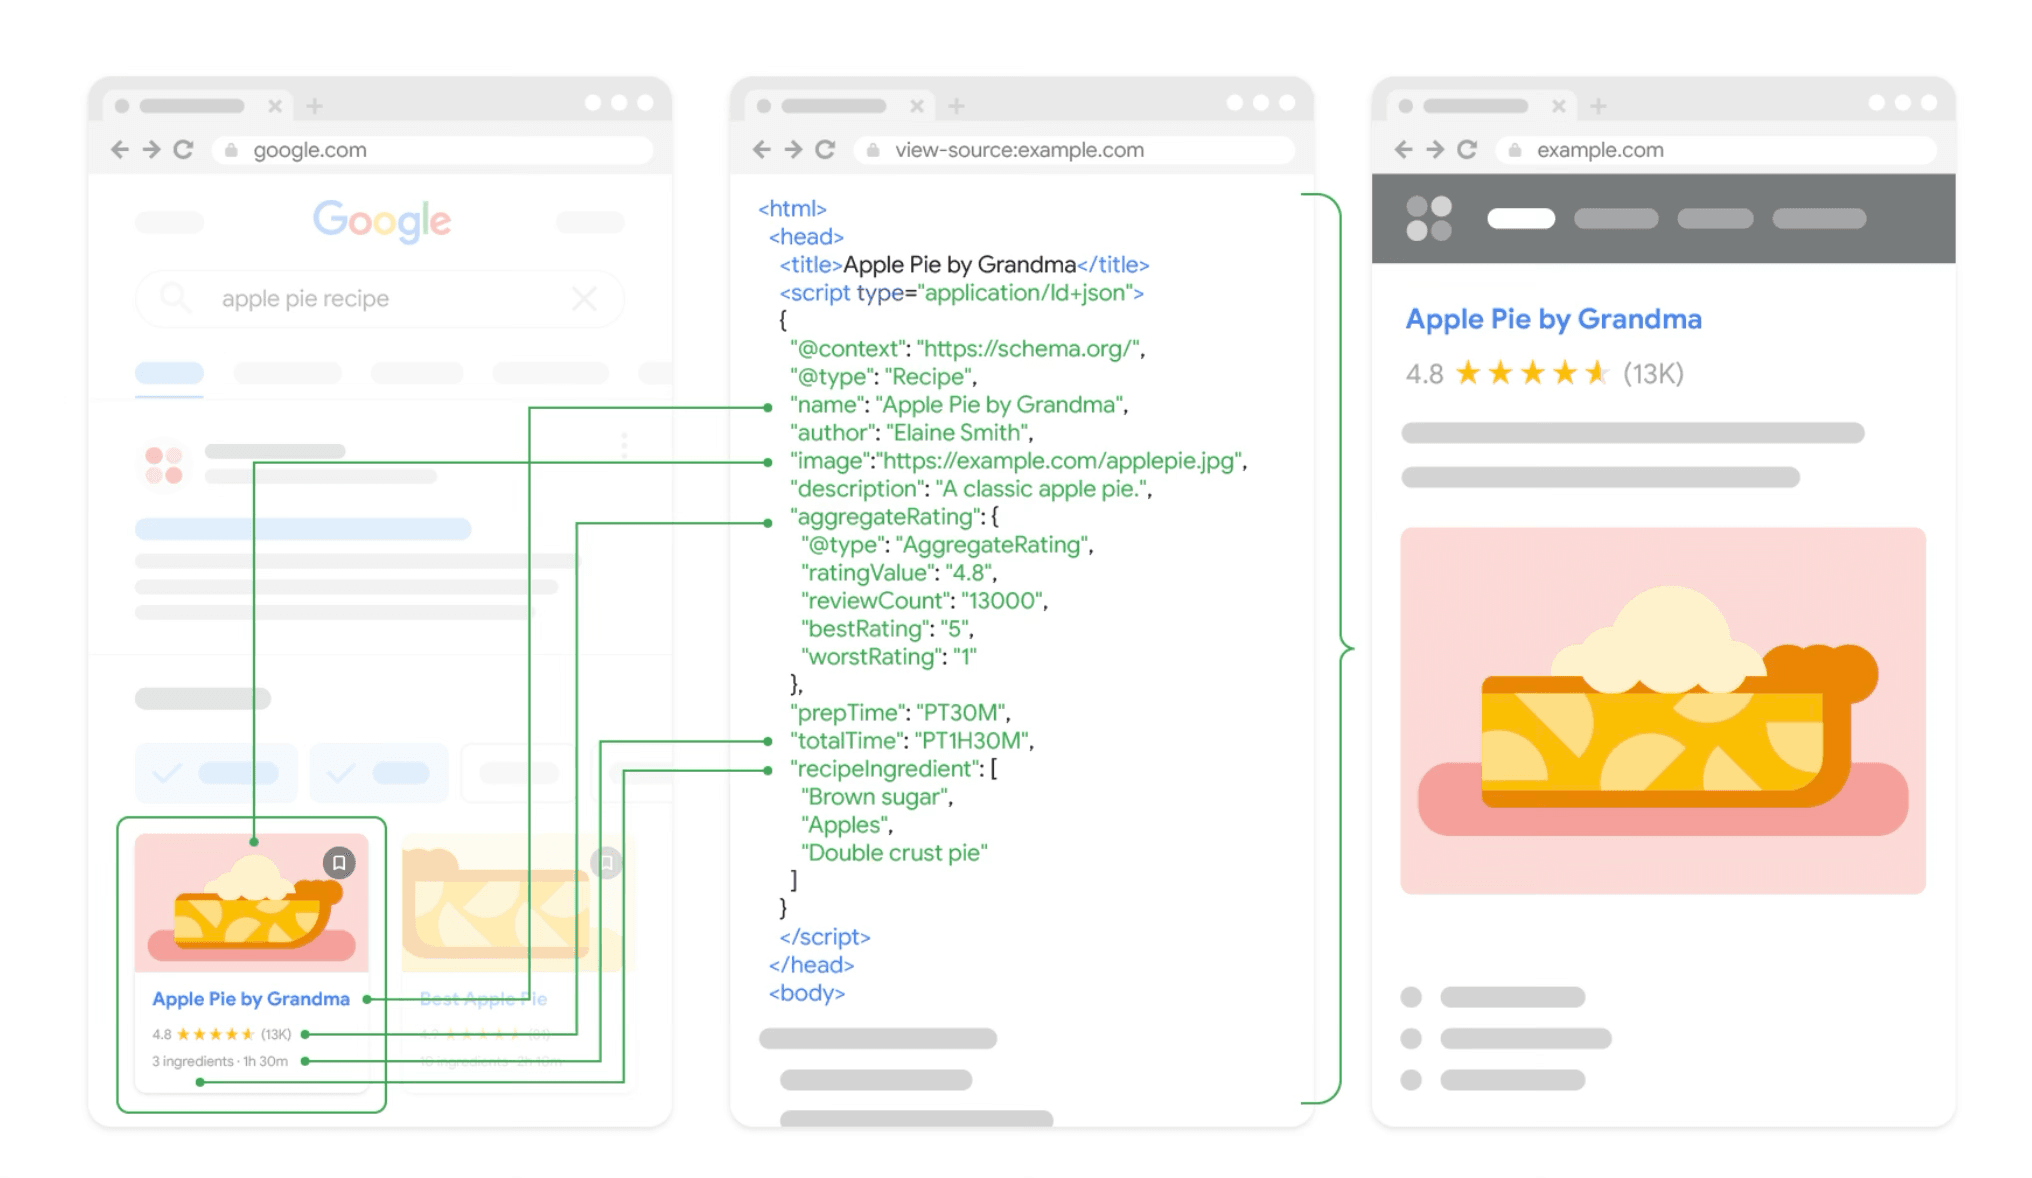Viewport: 2032px width, 1178px height.
Task: Toggle first checked filter chip
Action: [215, 773]
